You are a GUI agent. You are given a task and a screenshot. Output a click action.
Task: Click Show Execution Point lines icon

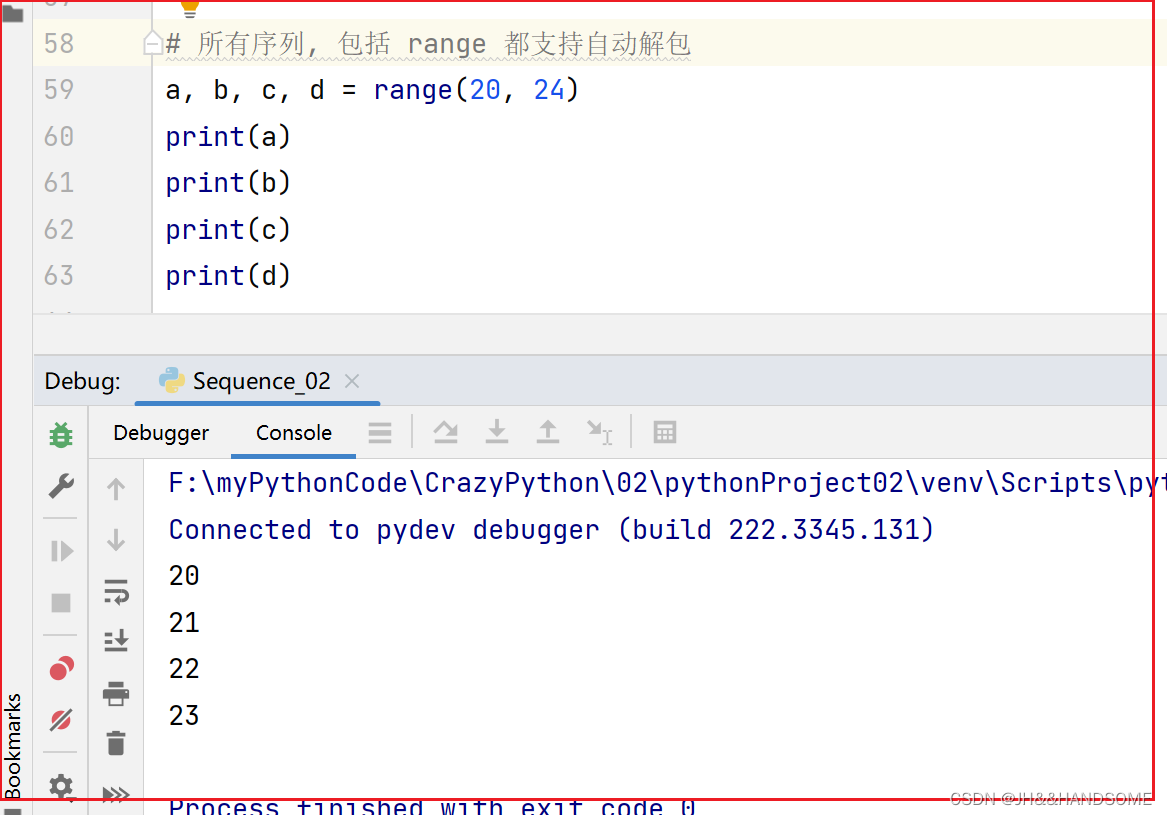tap(380, 432)
